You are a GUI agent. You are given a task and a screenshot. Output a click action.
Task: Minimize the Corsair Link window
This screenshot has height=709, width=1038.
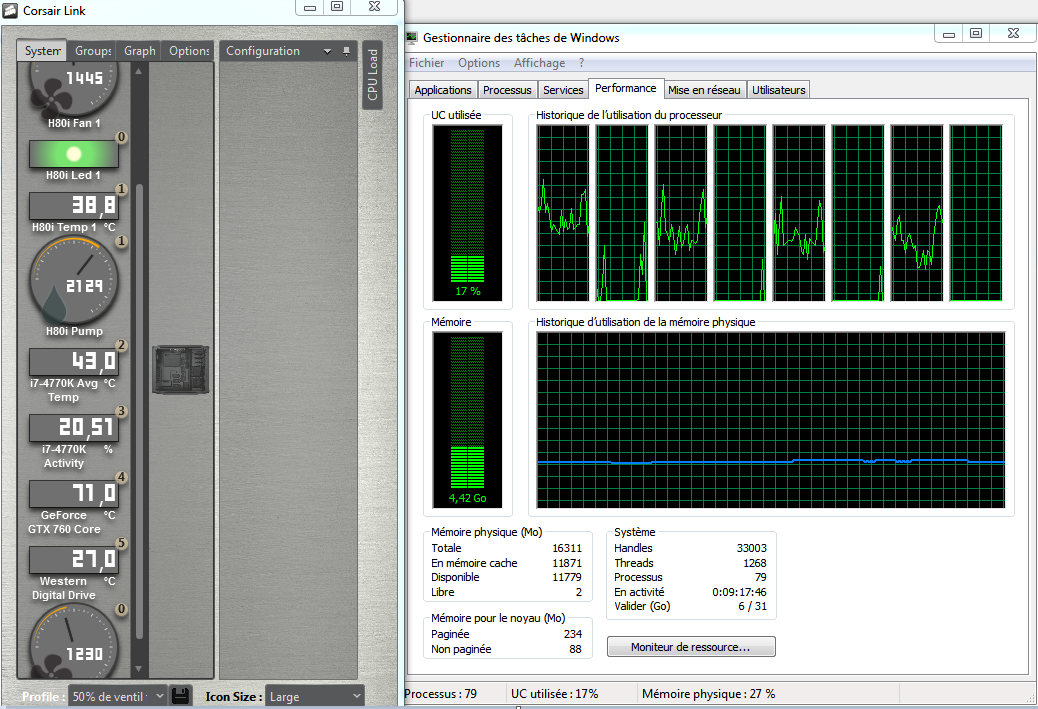(310, 7)
